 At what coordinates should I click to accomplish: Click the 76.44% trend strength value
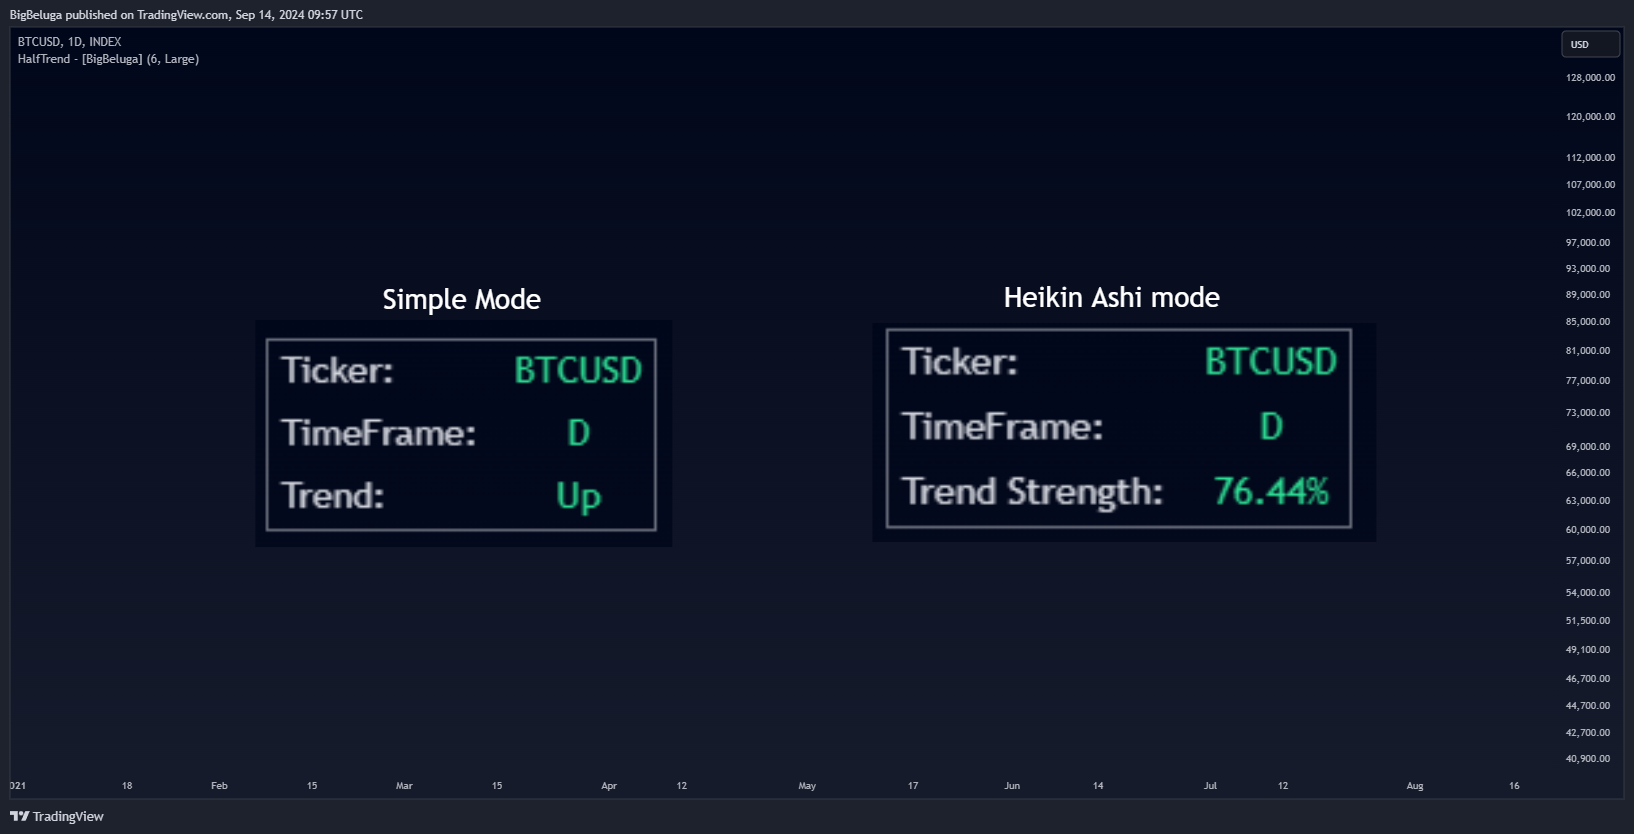(1271, 491)
